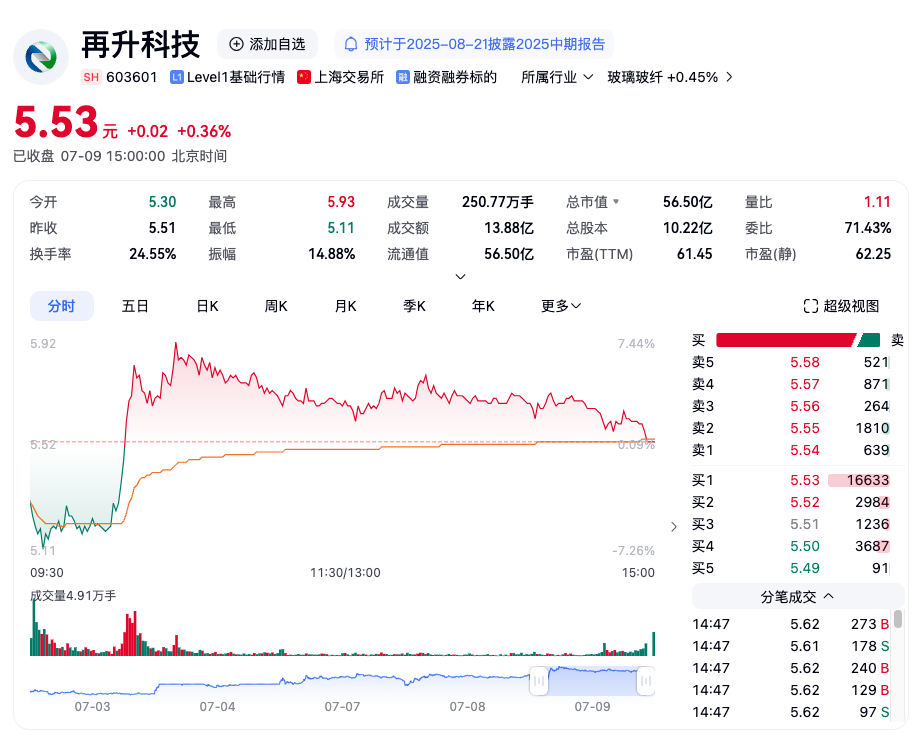924x745 pixels.
Task: Switch to the 月K tab
Action: pyautogui.click(x=345, y=306)
